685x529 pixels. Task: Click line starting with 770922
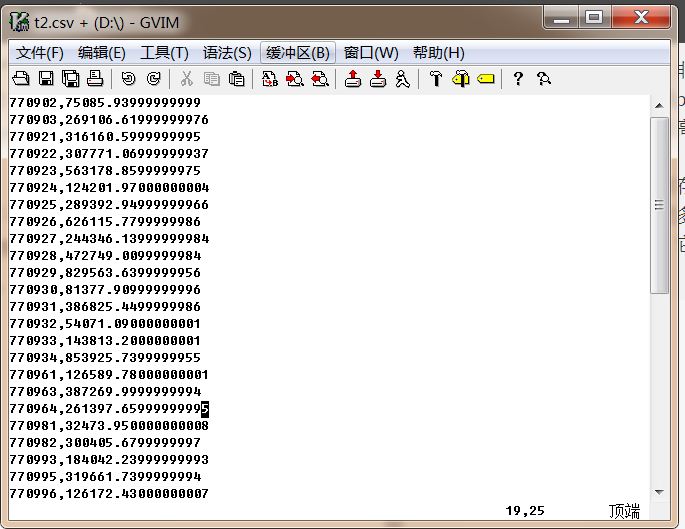point(109,154)
